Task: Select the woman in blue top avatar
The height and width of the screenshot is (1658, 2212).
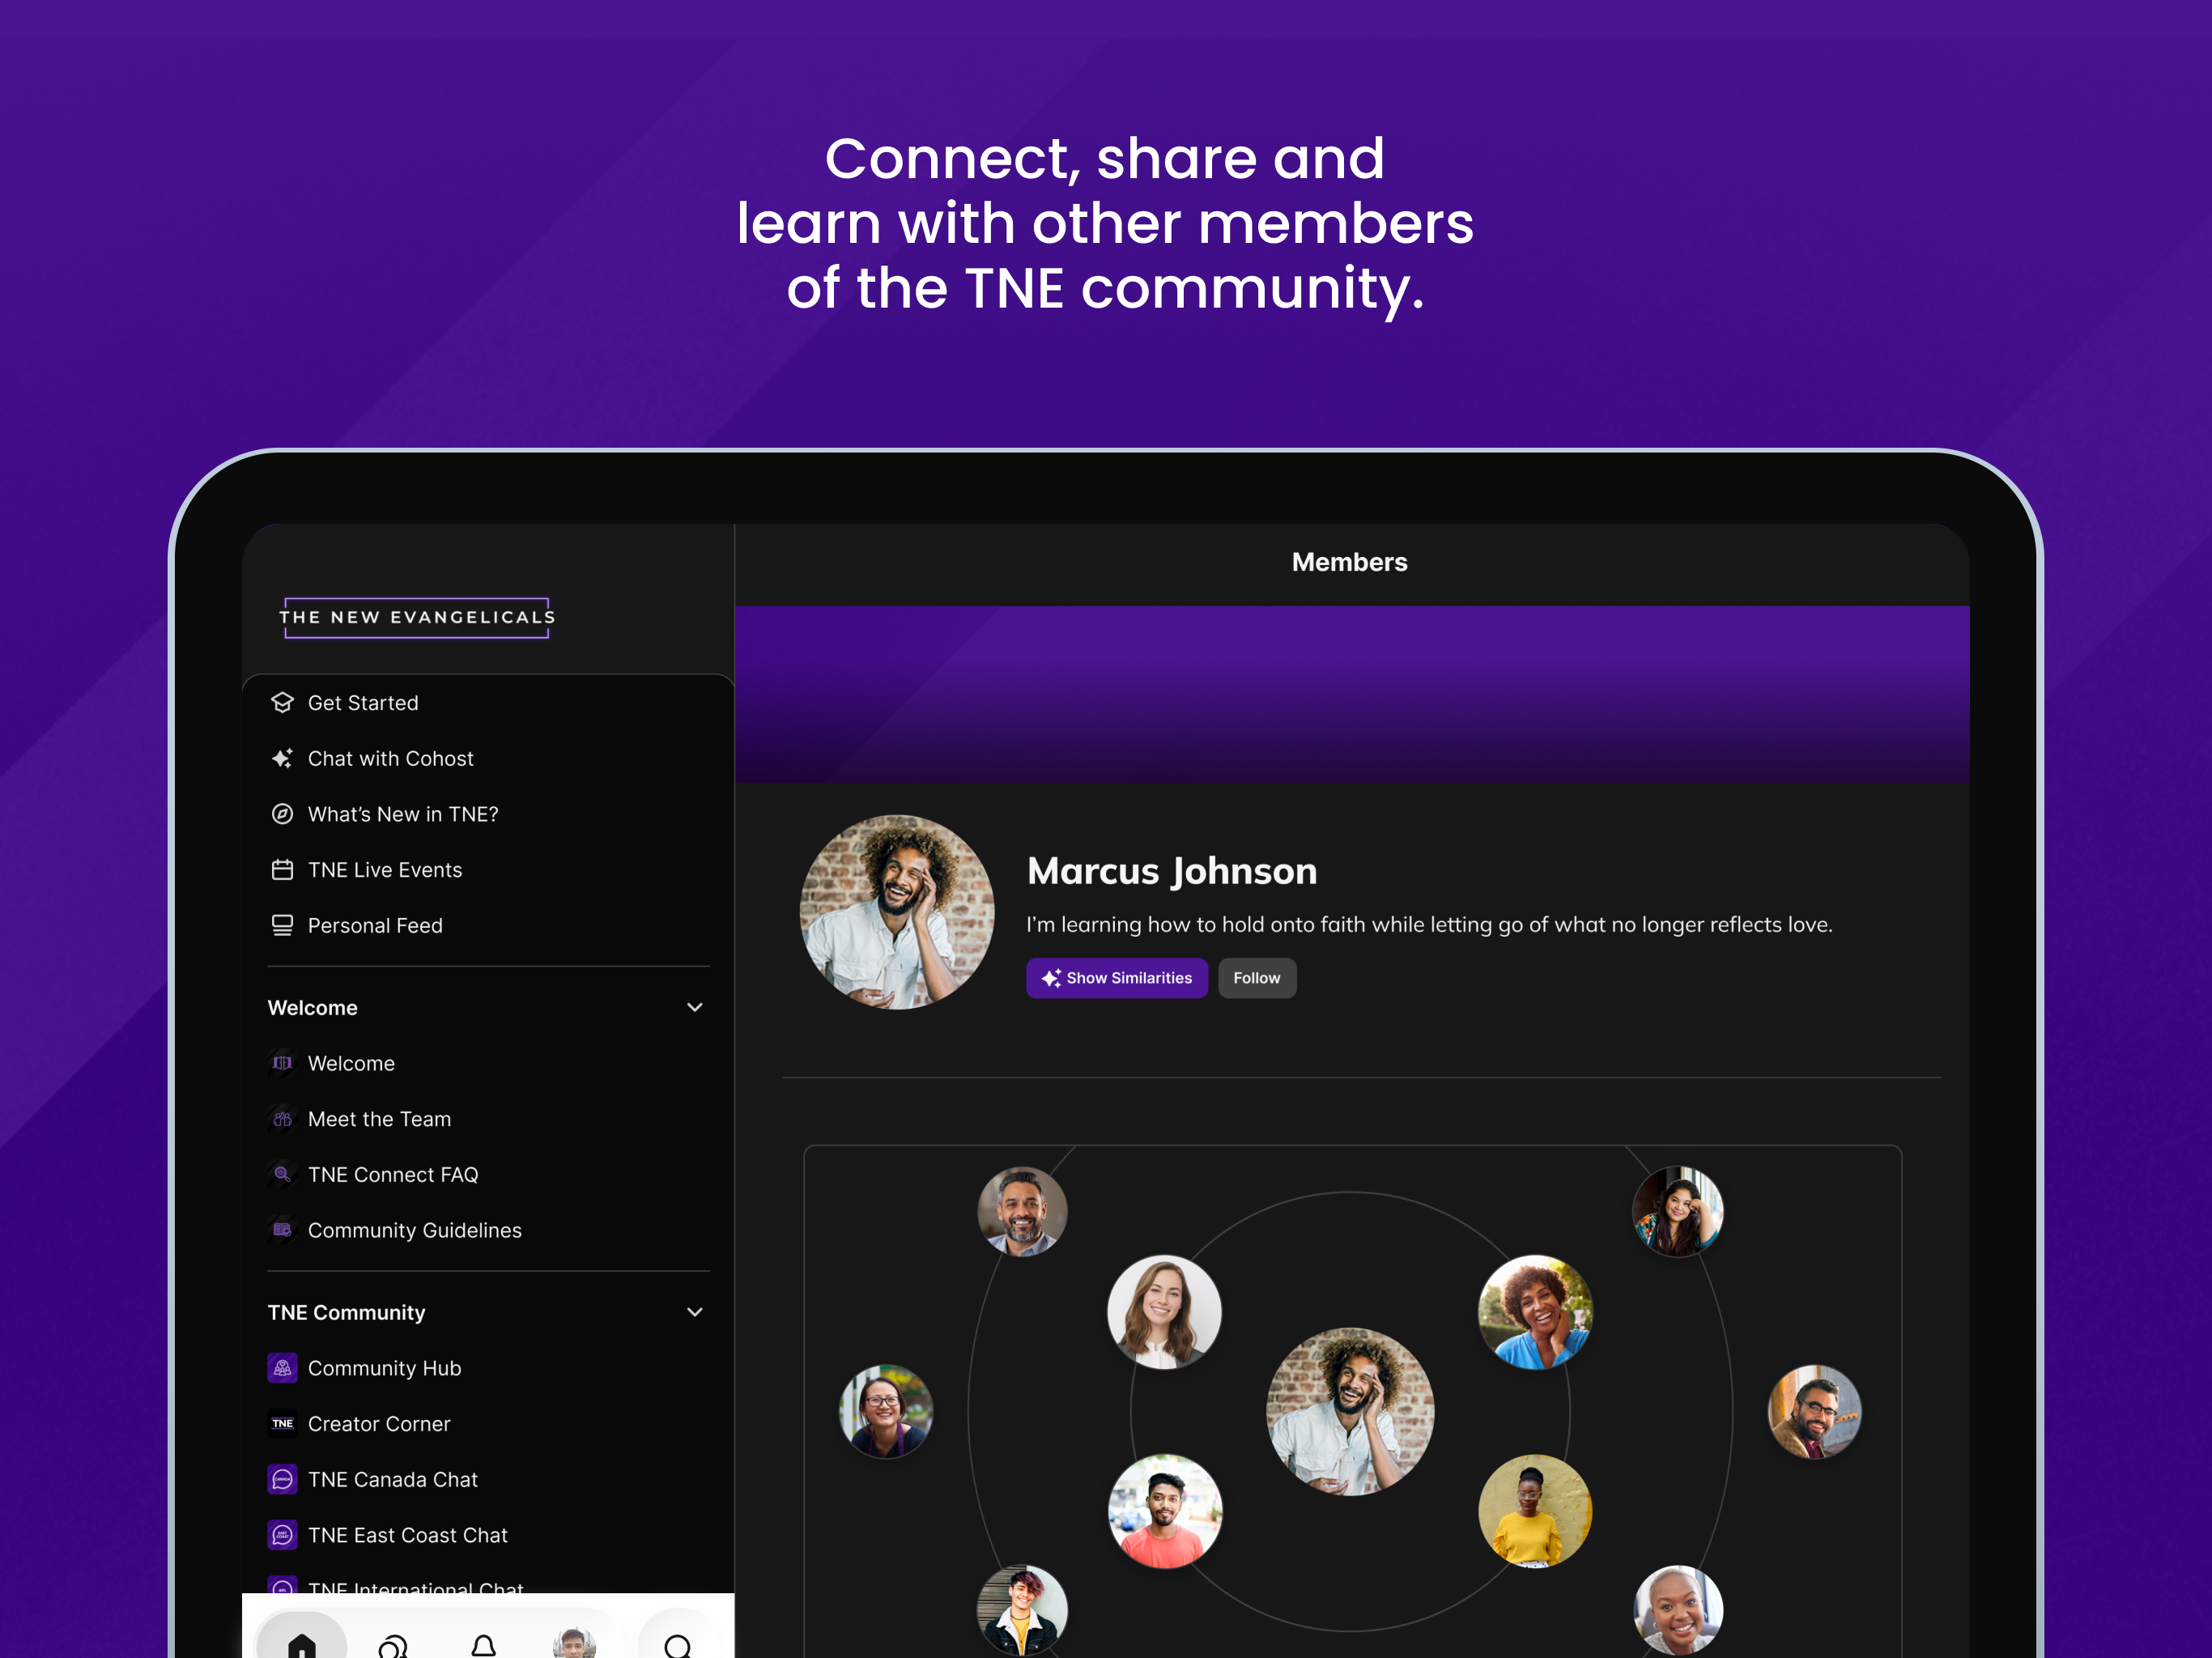Action: tap(1535, 1312)
